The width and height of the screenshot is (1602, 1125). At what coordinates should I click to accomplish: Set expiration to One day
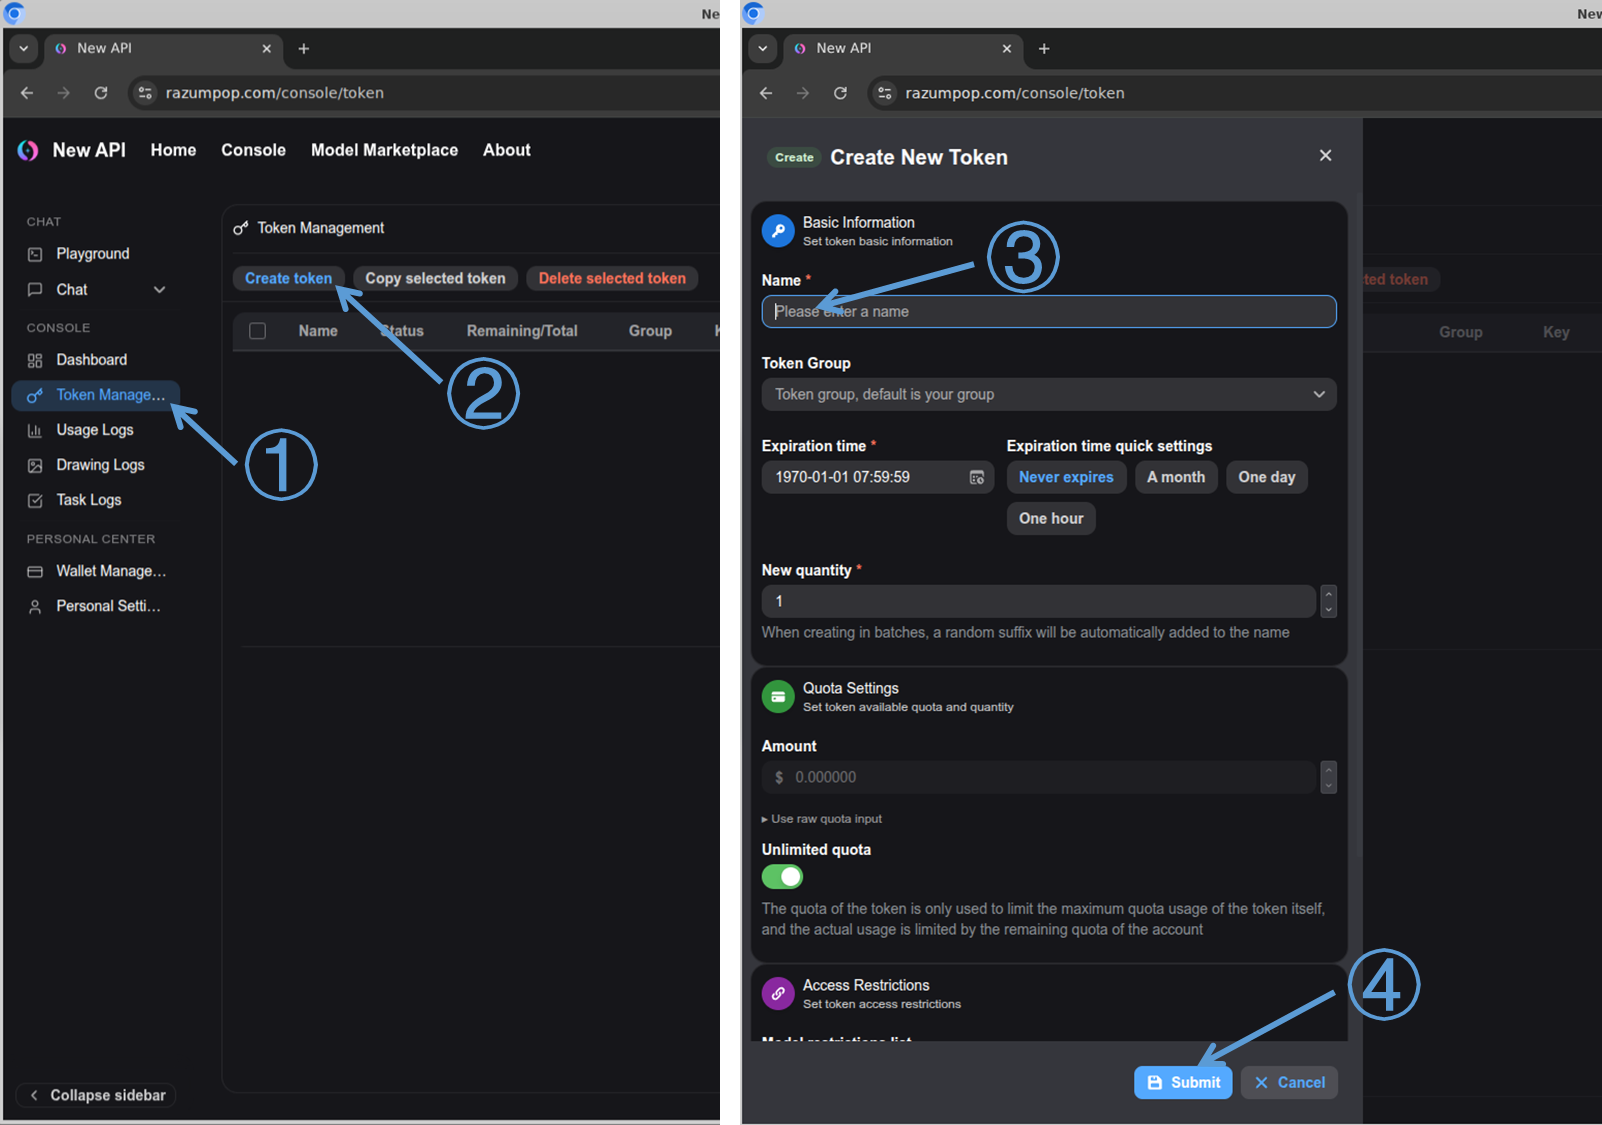pos(1267,477)
